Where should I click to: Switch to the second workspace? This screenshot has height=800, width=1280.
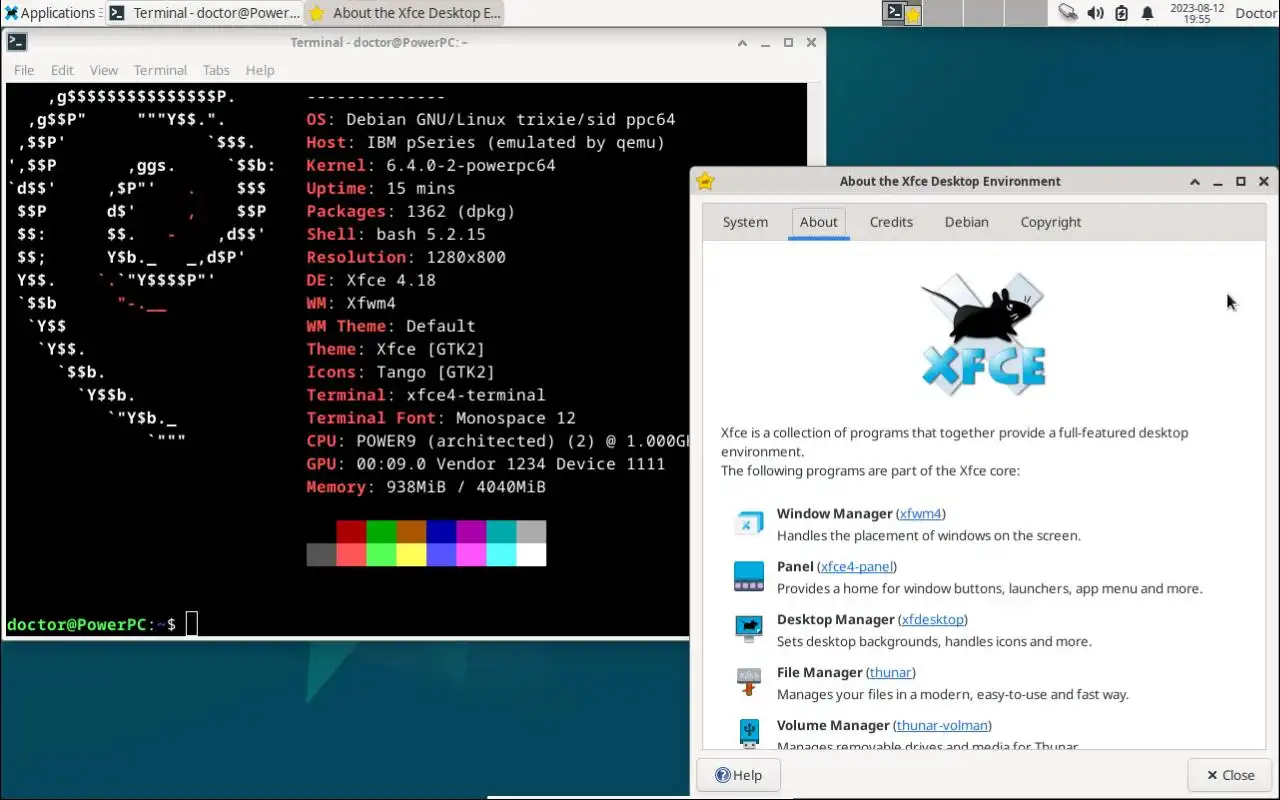944,13
